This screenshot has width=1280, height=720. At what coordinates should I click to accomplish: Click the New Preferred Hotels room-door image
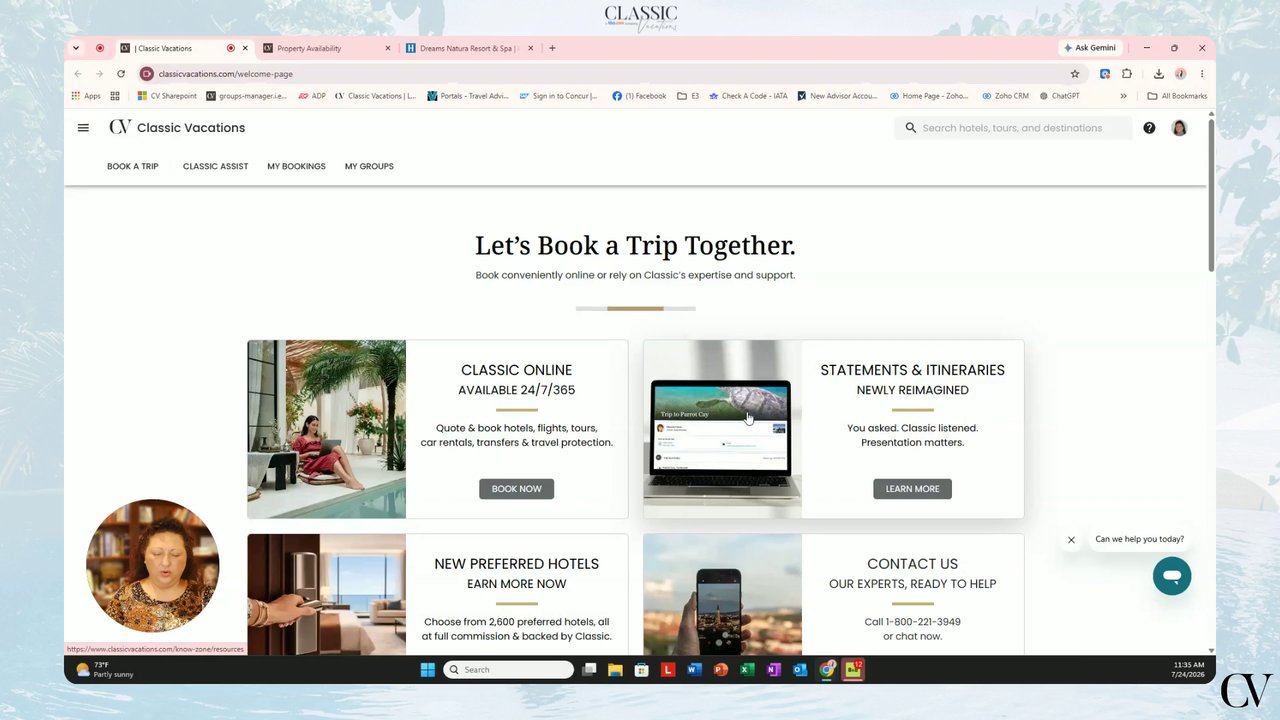coord(327,594)
